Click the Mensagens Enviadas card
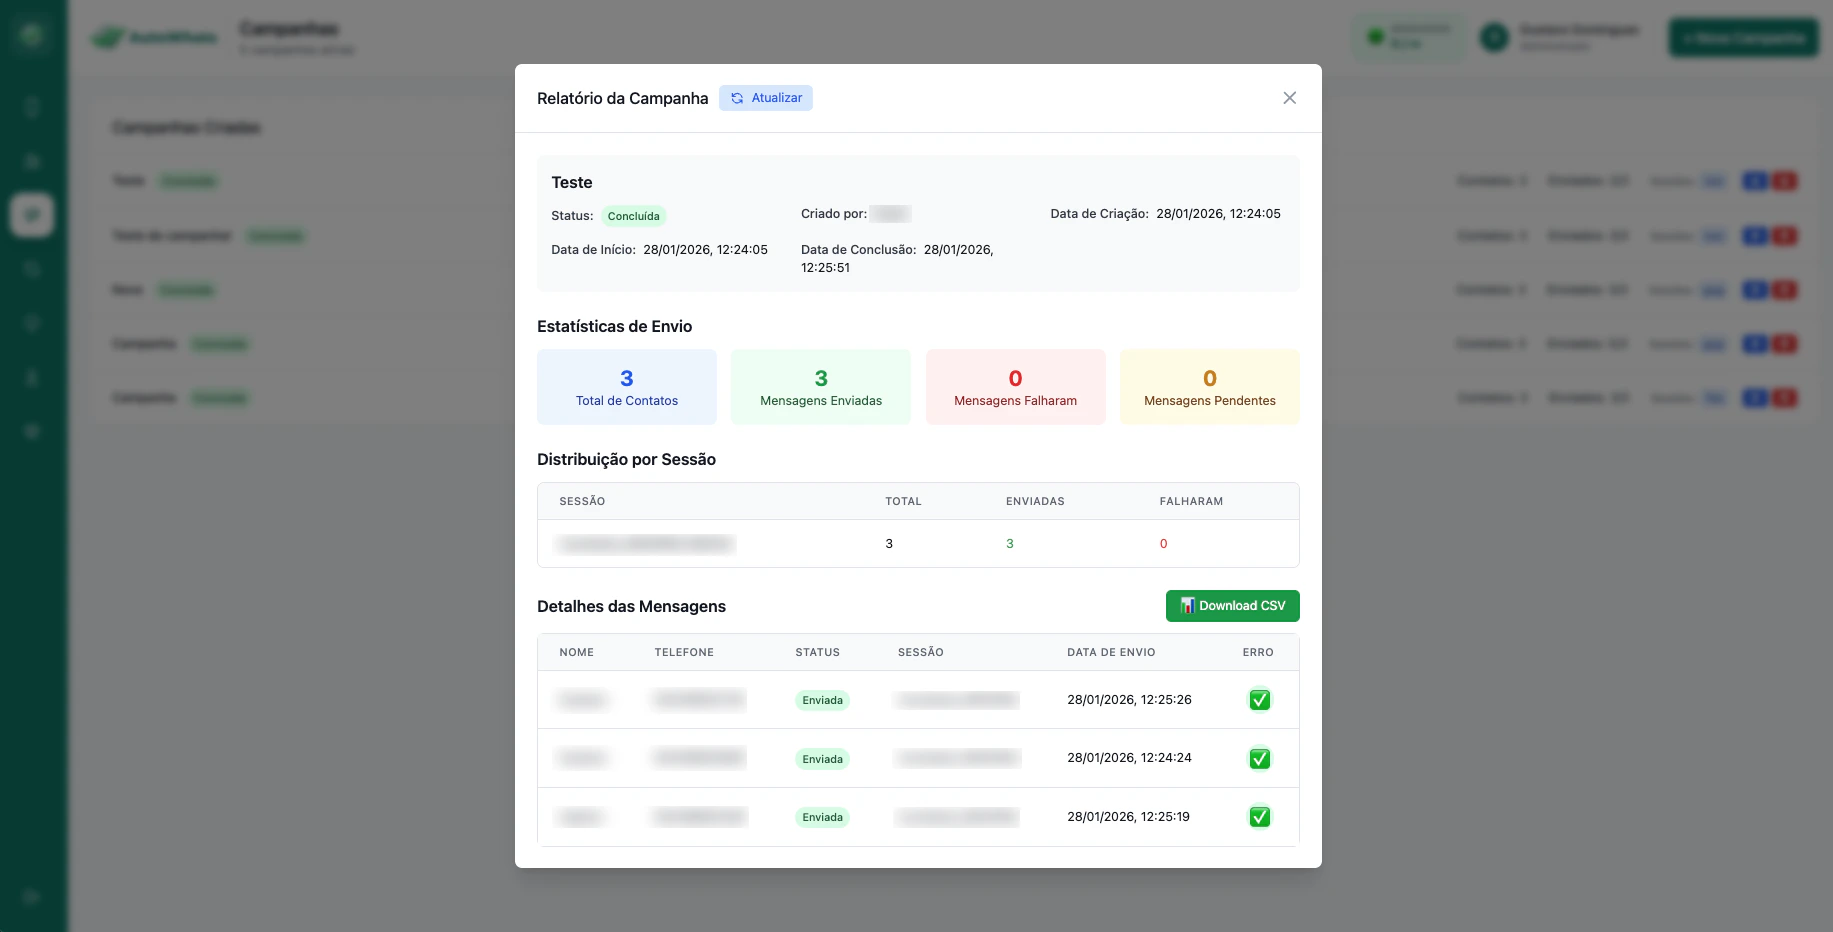1833x932 pixels. (821, 387)
